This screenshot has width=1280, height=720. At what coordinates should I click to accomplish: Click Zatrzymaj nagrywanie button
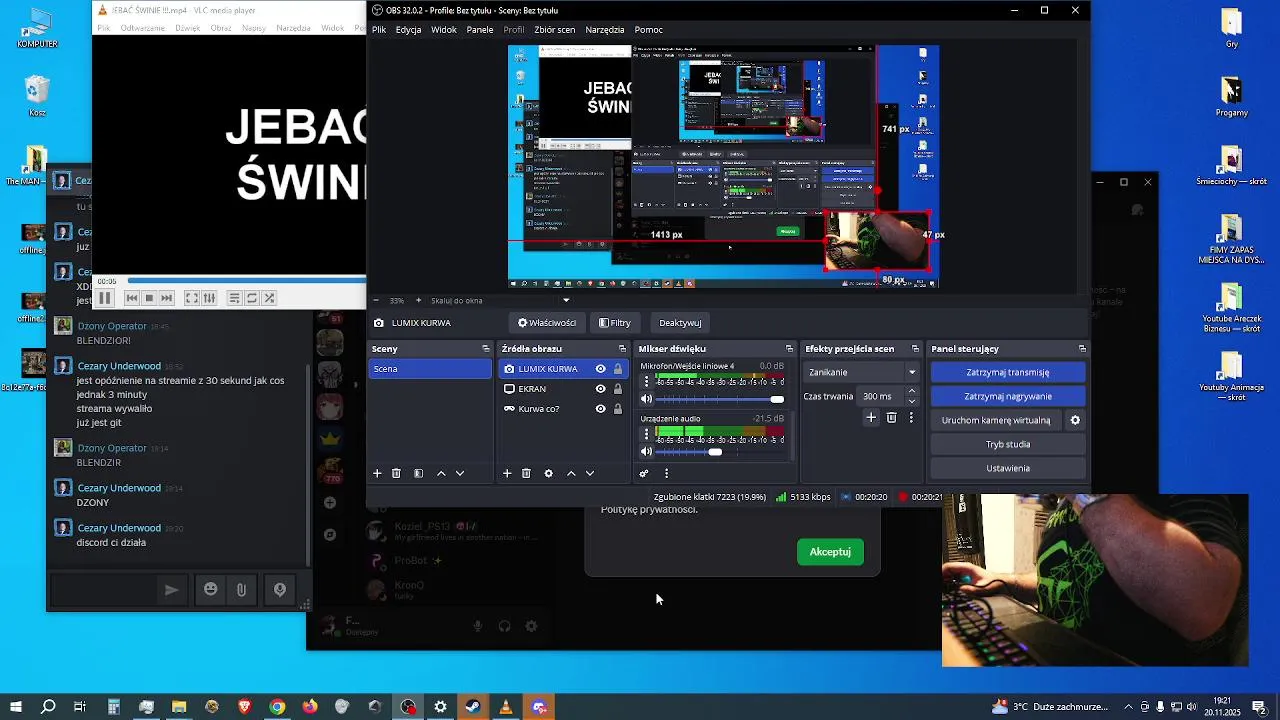coord(1008,396)
